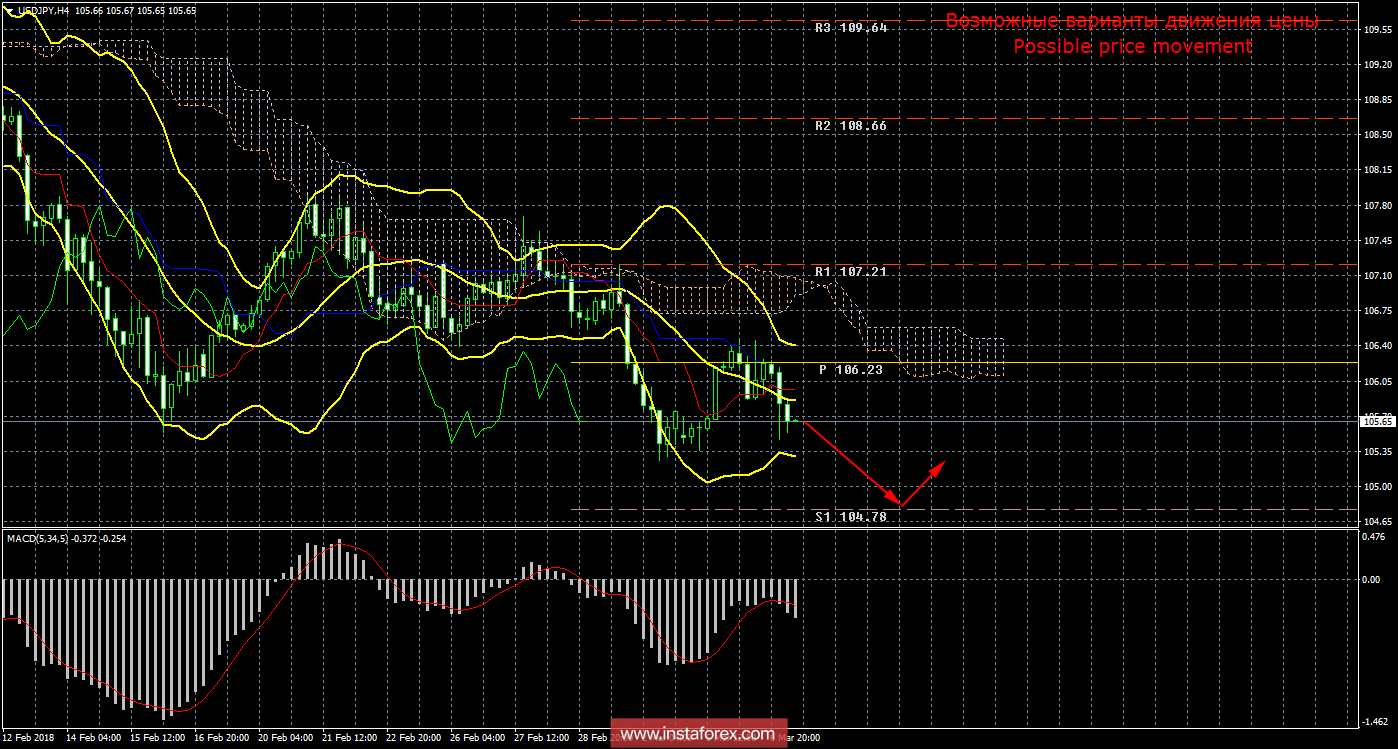This screenshot has height=749, width=1398.
Task: Click the 12 Feb 2018 date label
Action: 27,738
